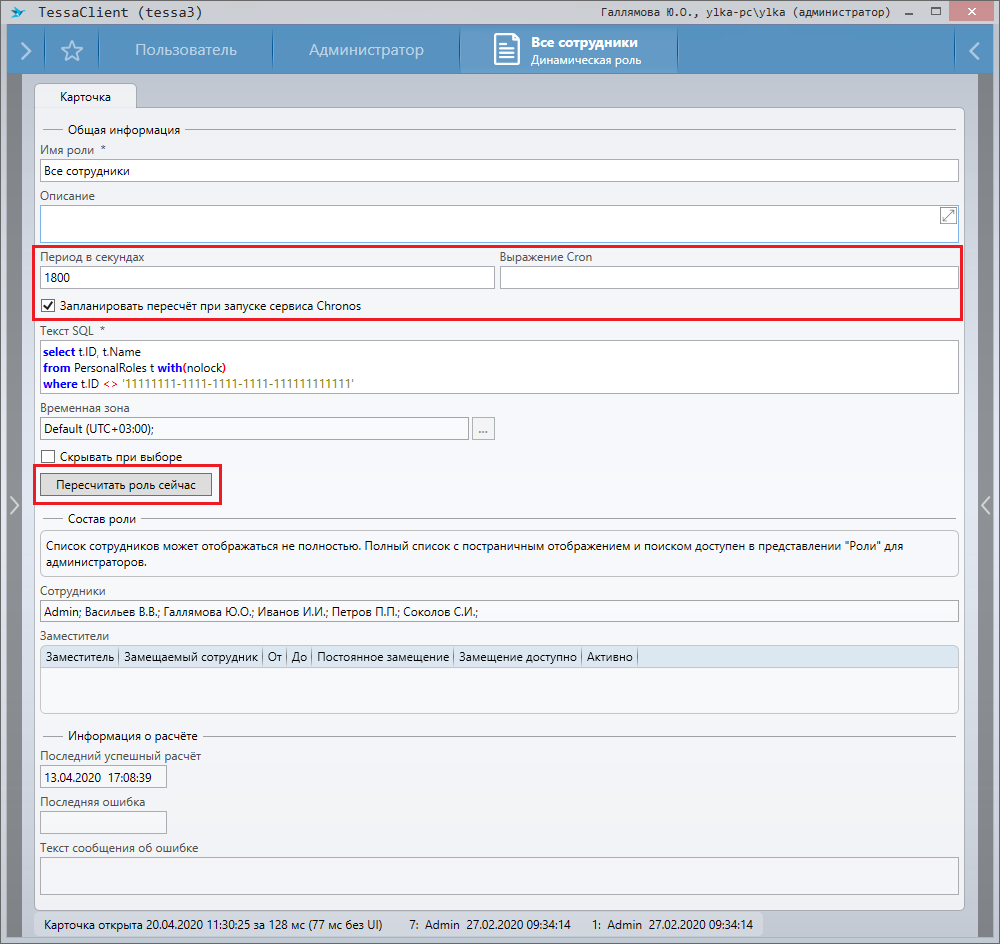Click the document icon on the Все сотрудники tab
Viewport: 1000px width, 944px height.
click(507, 51)
